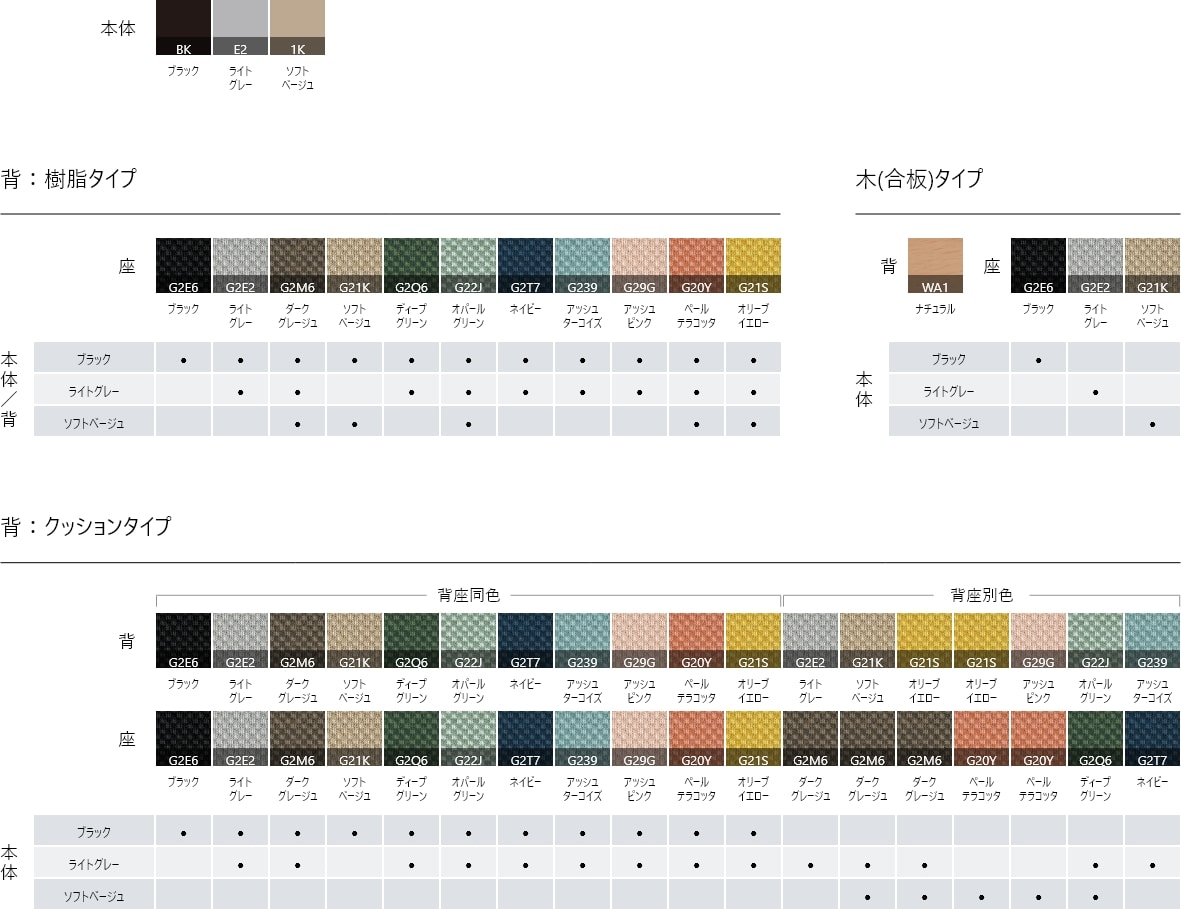Click G2E6 black back swatch in cushion type
1181x909 pixels.
click(184, 640)
